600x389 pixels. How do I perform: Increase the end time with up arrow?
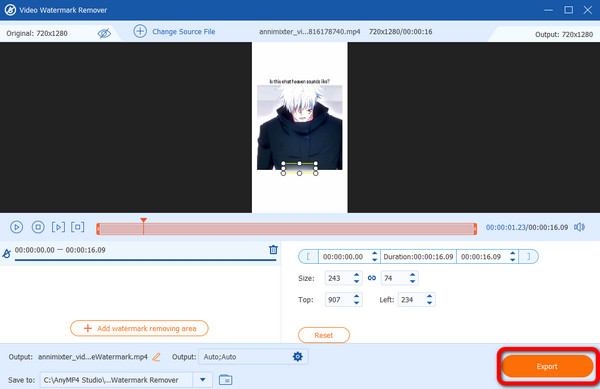point(512,254)
